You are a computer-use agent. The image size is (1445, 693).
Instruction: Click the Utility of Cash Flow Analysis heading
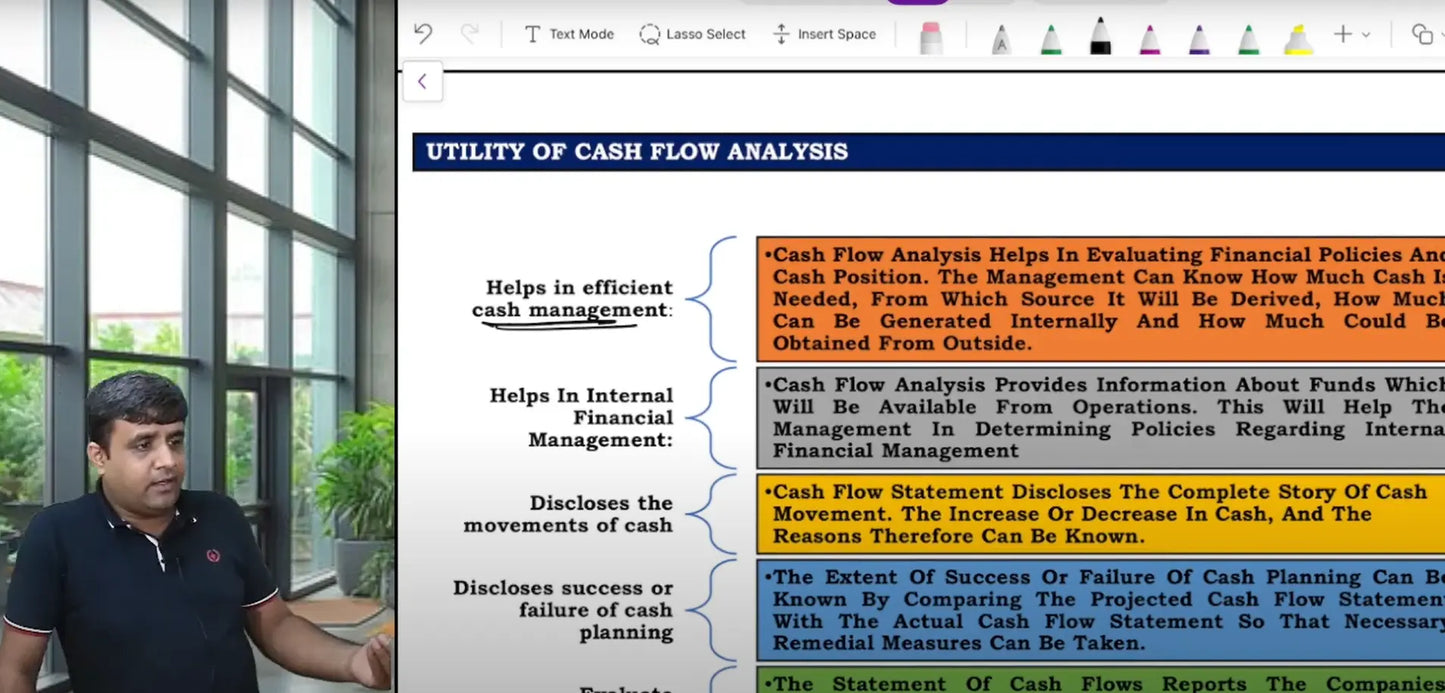[x=636, y=152]
